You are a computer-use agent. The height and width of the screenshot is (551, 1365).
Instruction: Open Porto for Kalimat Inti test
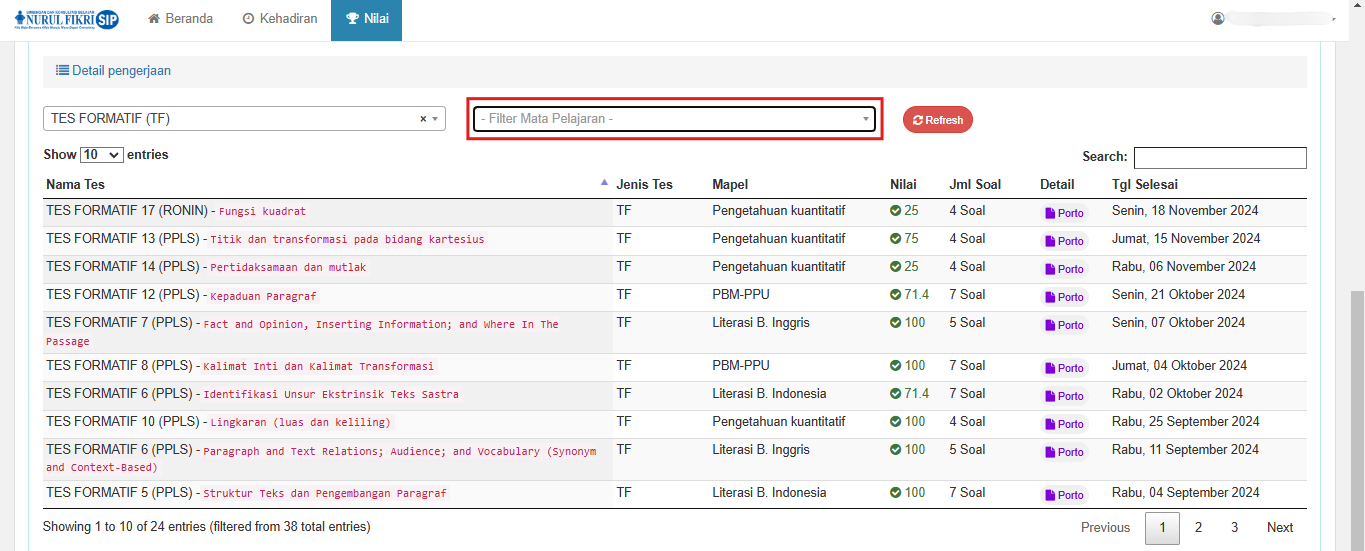(x=1064, y=368)
